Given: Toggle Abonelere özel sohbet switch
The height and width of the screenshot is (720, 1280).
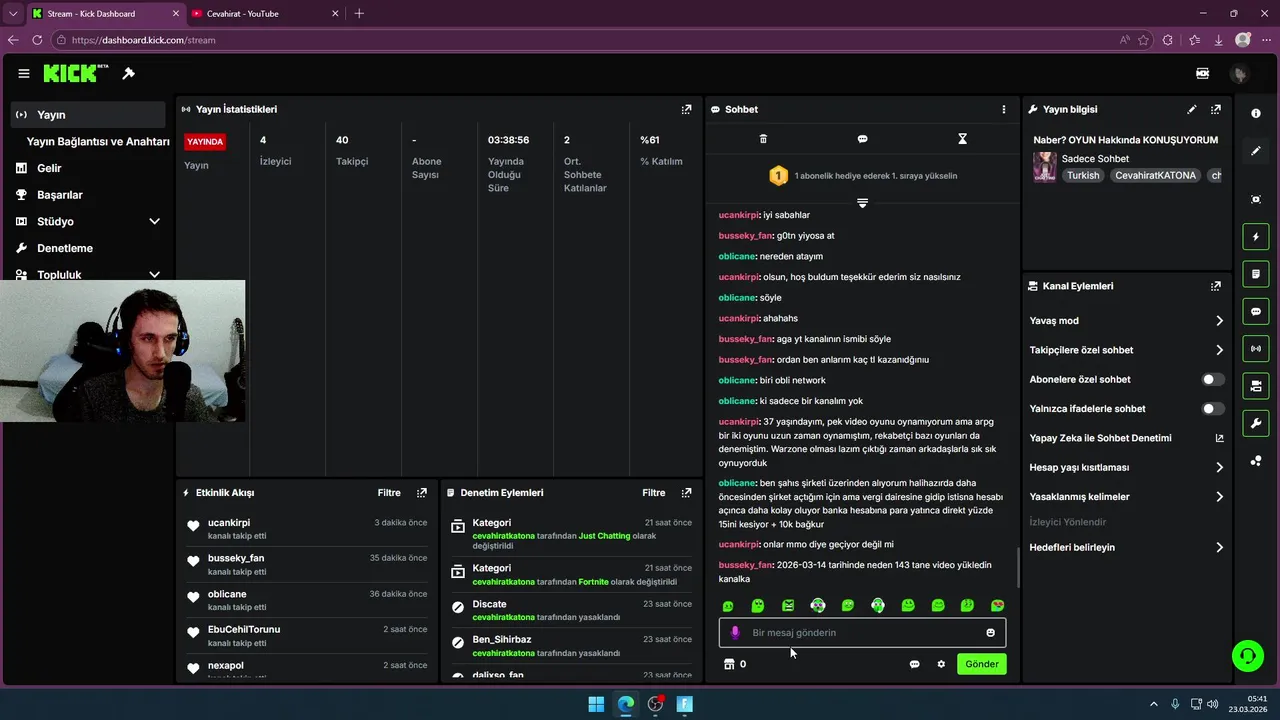Looking at the screenshot, I should tap(1212, 380).
